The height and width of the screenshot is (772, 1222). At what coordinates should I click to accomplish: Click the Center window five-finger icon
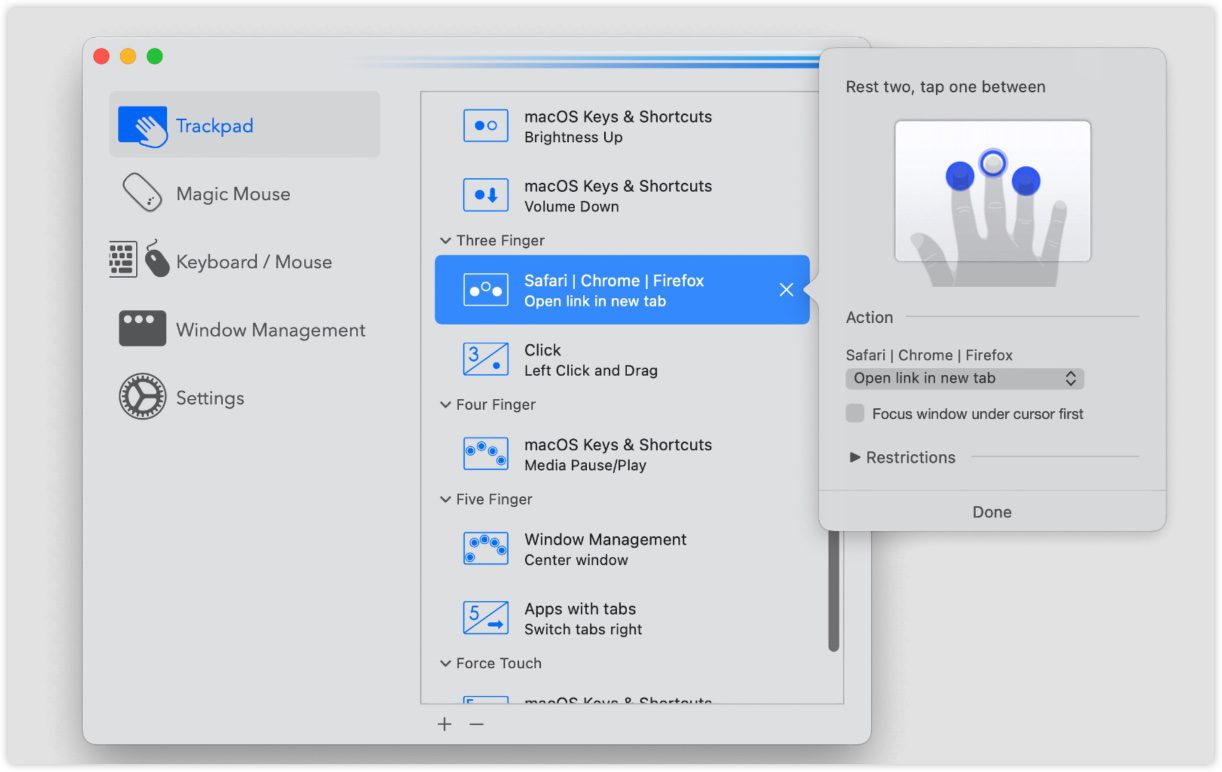pyautogui.click(x=486, y=548)
